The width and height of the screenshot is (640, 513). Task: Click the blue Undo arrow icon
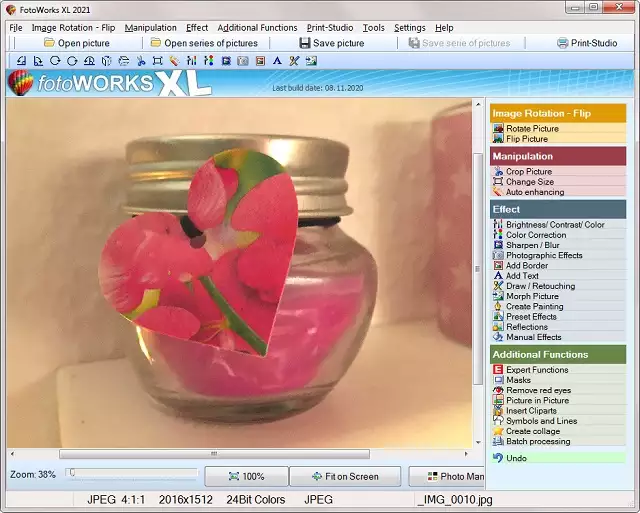[498, 458]
